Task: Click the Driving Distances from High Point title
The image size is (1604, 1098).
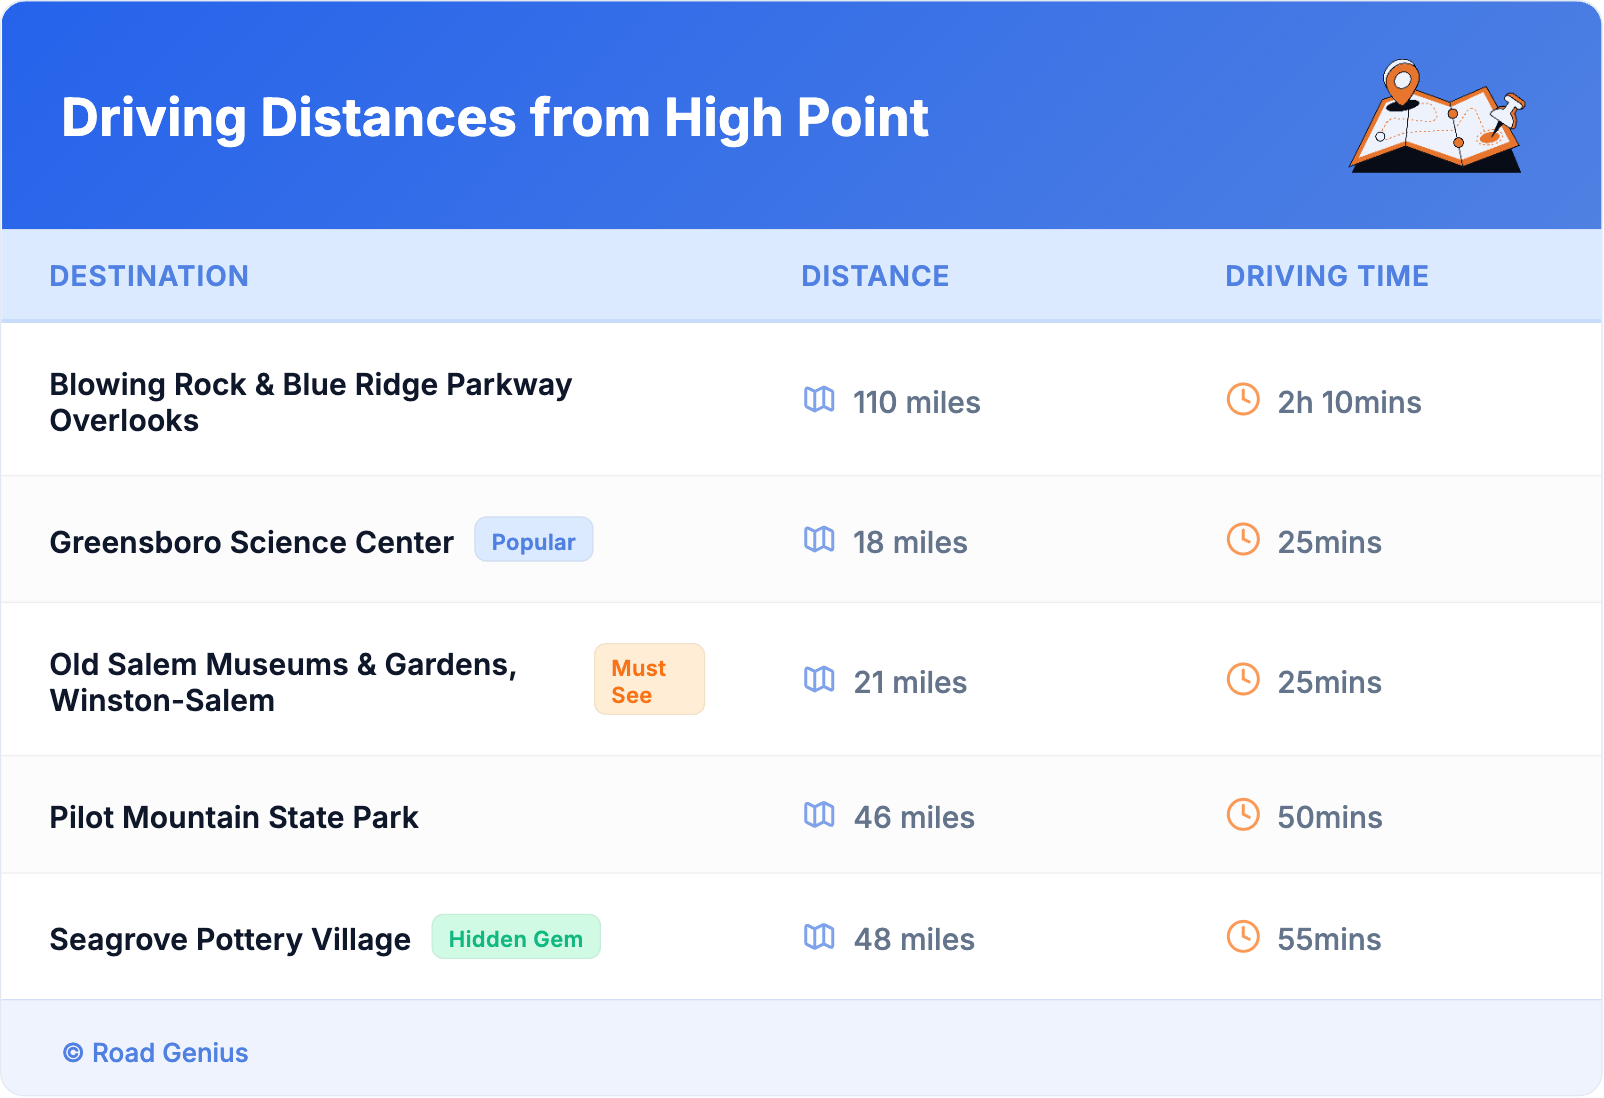Action: [x=495, y=117]
